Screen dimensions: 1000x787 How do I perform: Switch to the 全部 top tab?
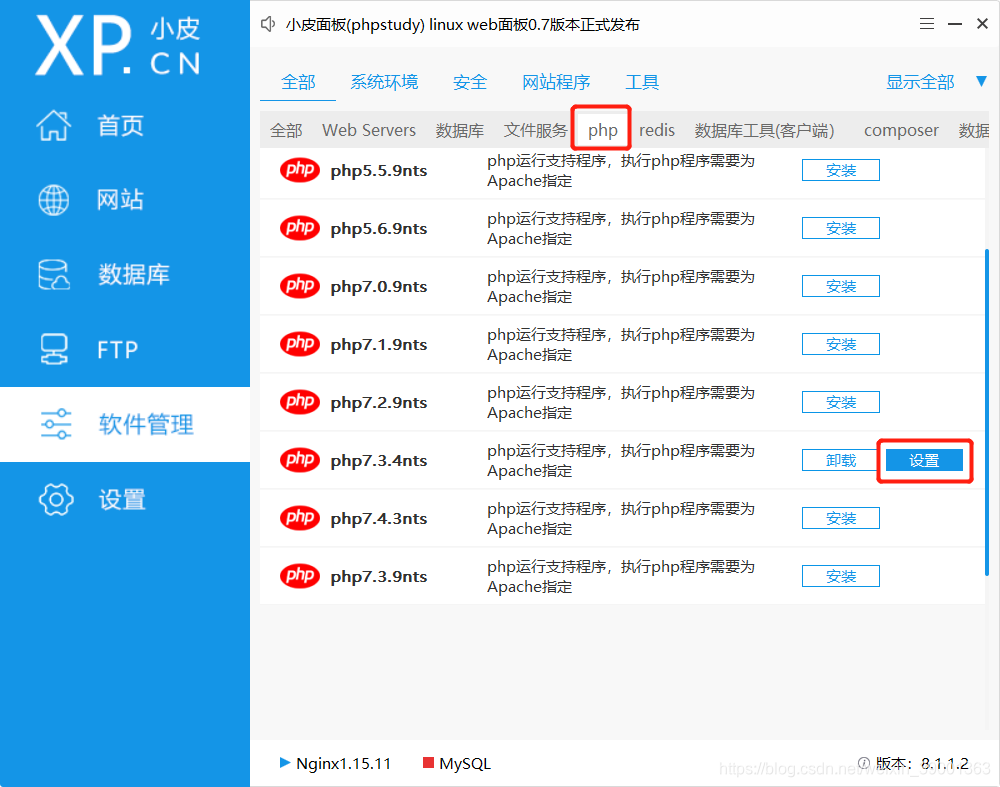[298, 82]
